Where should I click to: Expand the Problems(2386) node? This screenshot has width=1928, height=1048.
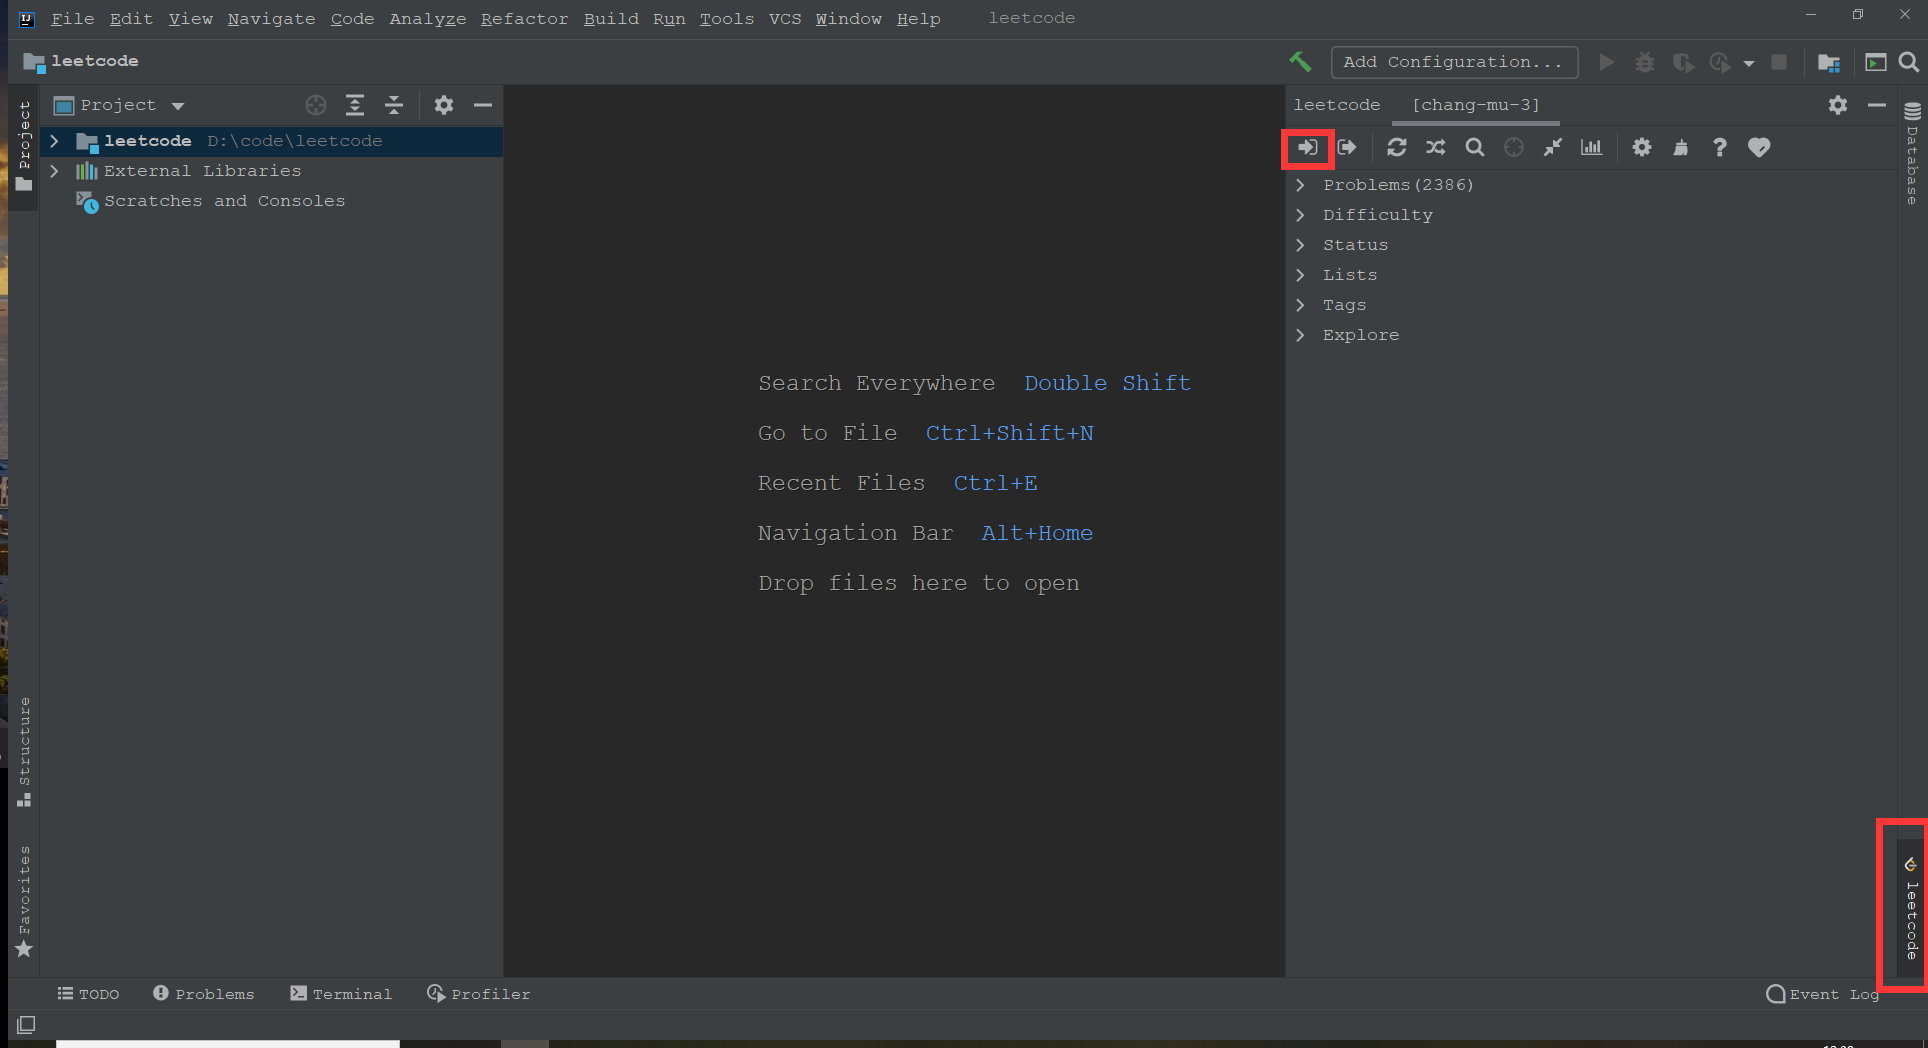point(1301,185)
